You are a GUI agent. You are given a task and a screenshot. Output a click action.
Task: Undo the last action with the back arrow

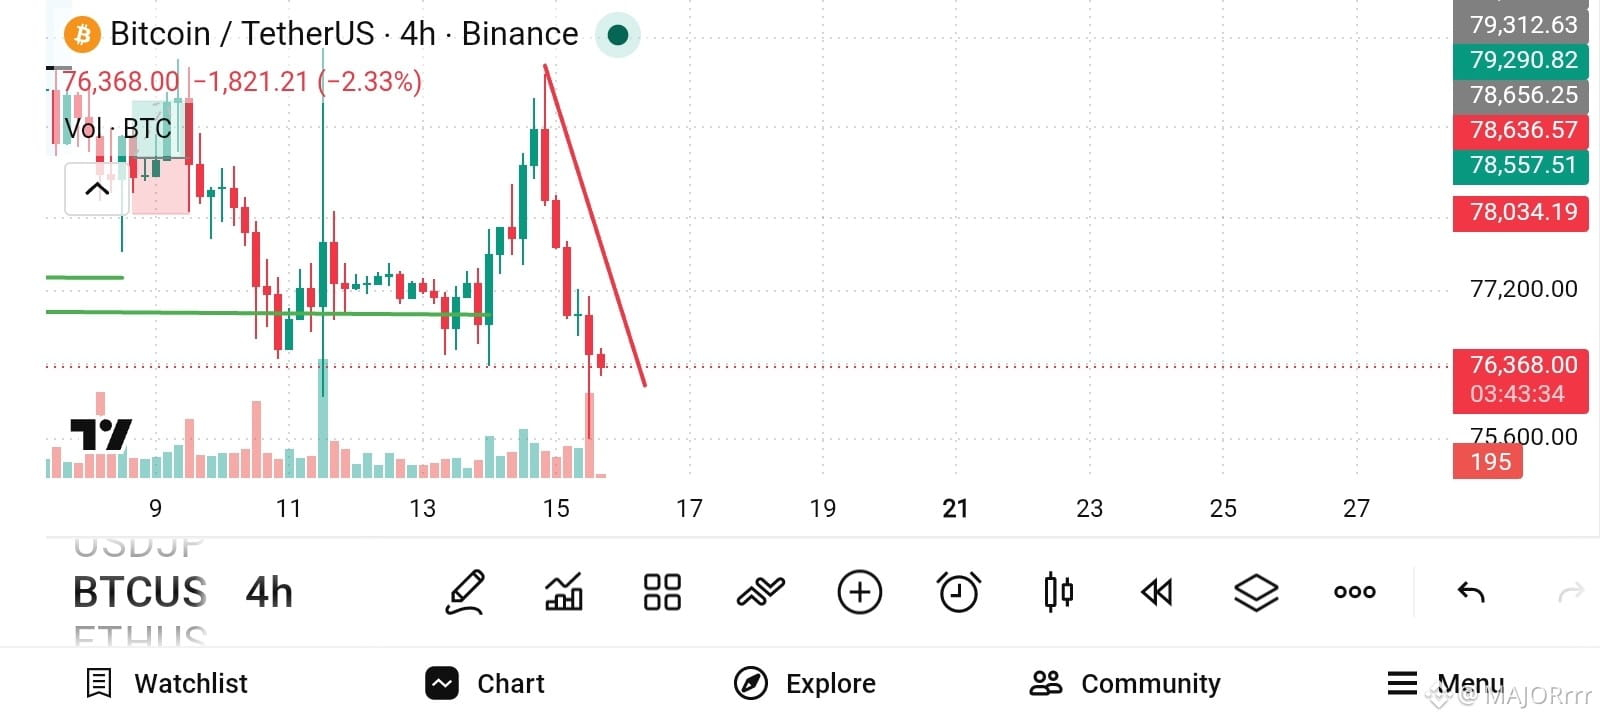coord(1471,592)
